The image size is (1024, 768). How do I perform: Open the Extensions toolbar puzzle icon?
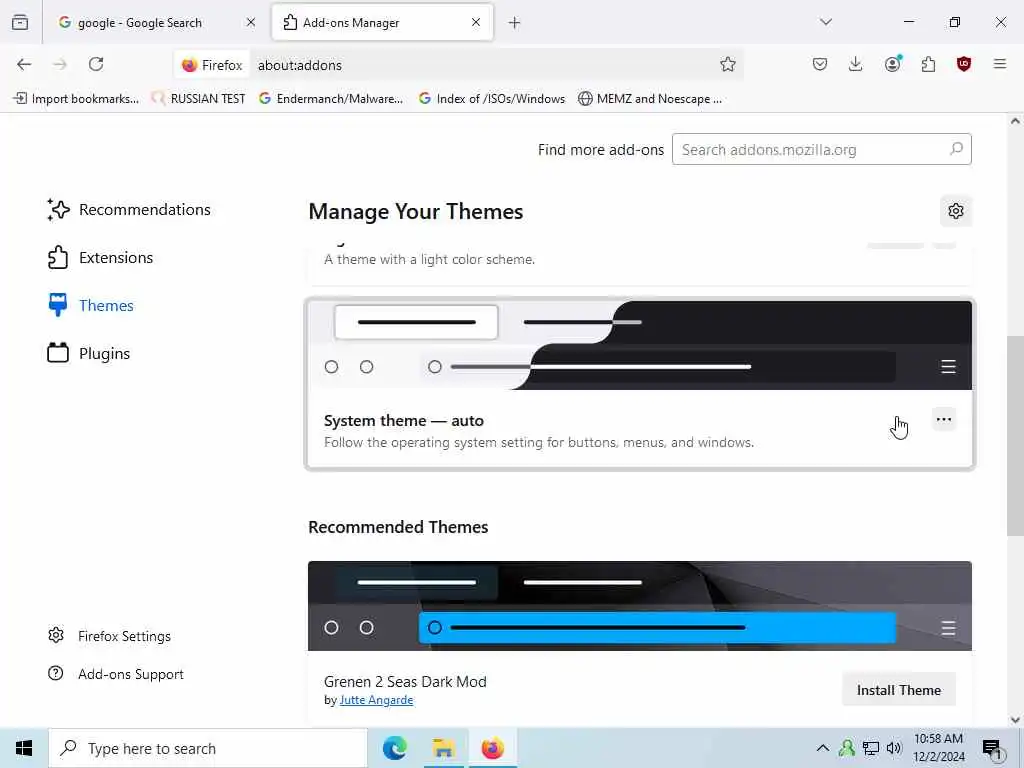coord(928,64)
